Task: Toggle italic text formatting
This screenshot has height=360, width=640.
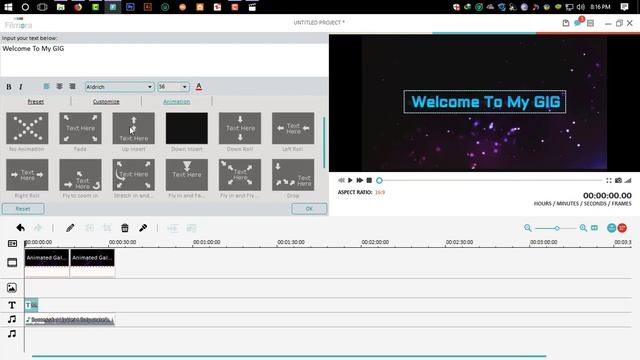Action: click(21, 87)
